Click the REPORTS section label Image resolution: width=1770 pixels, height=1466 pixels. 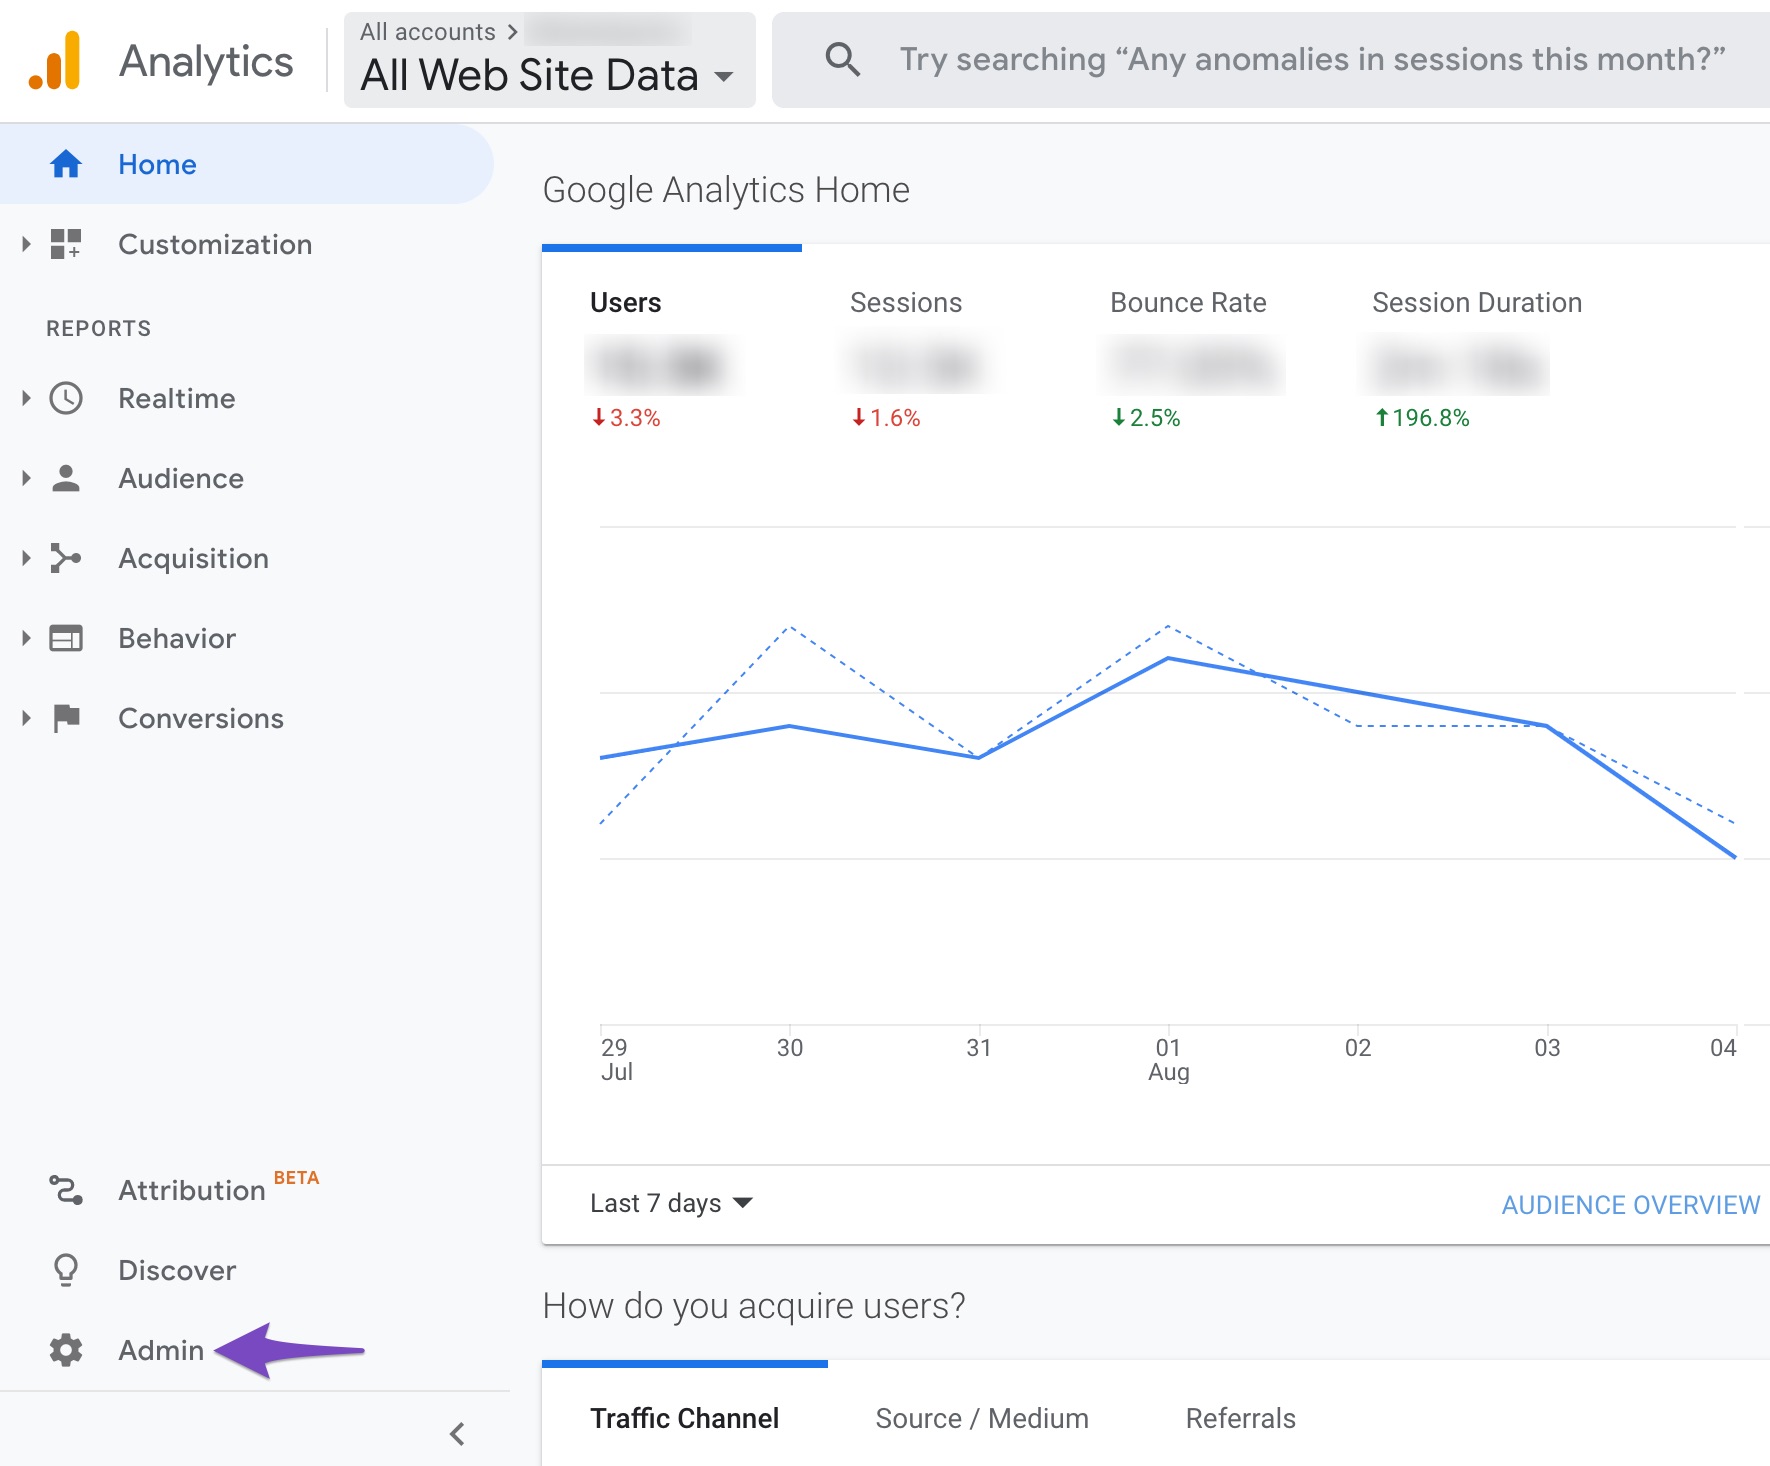click(x=99, y=328)
